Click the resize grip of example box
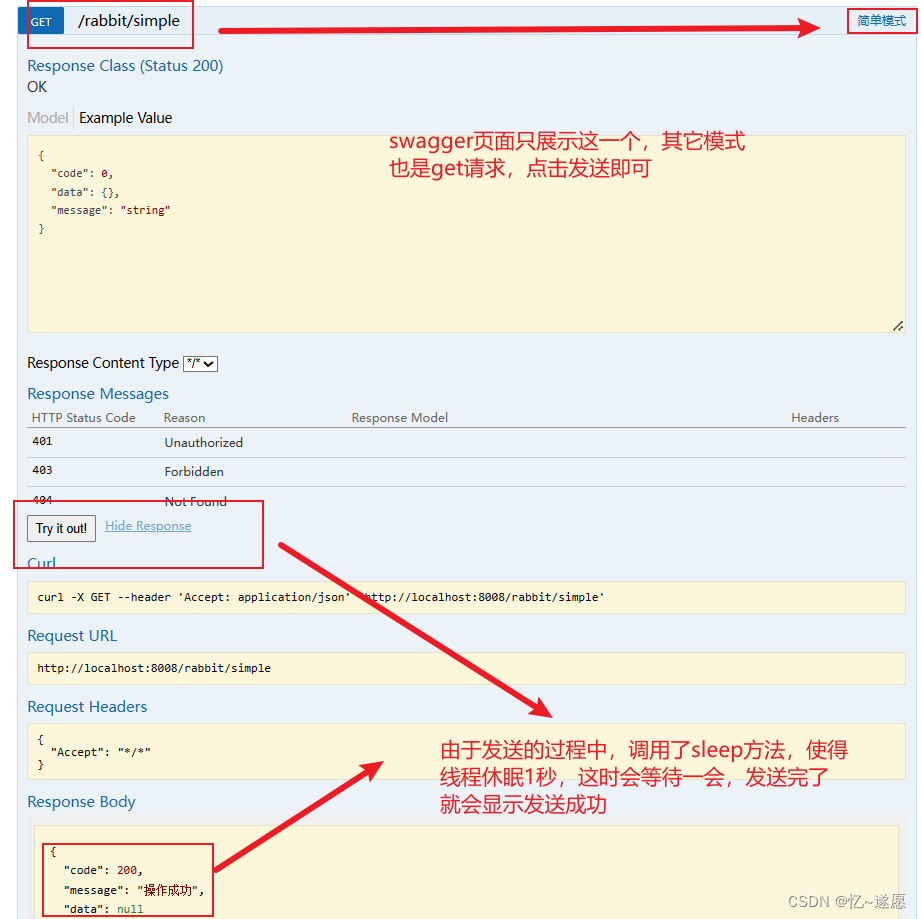Viewport: 921px width, 919px height. coord(898,326)
